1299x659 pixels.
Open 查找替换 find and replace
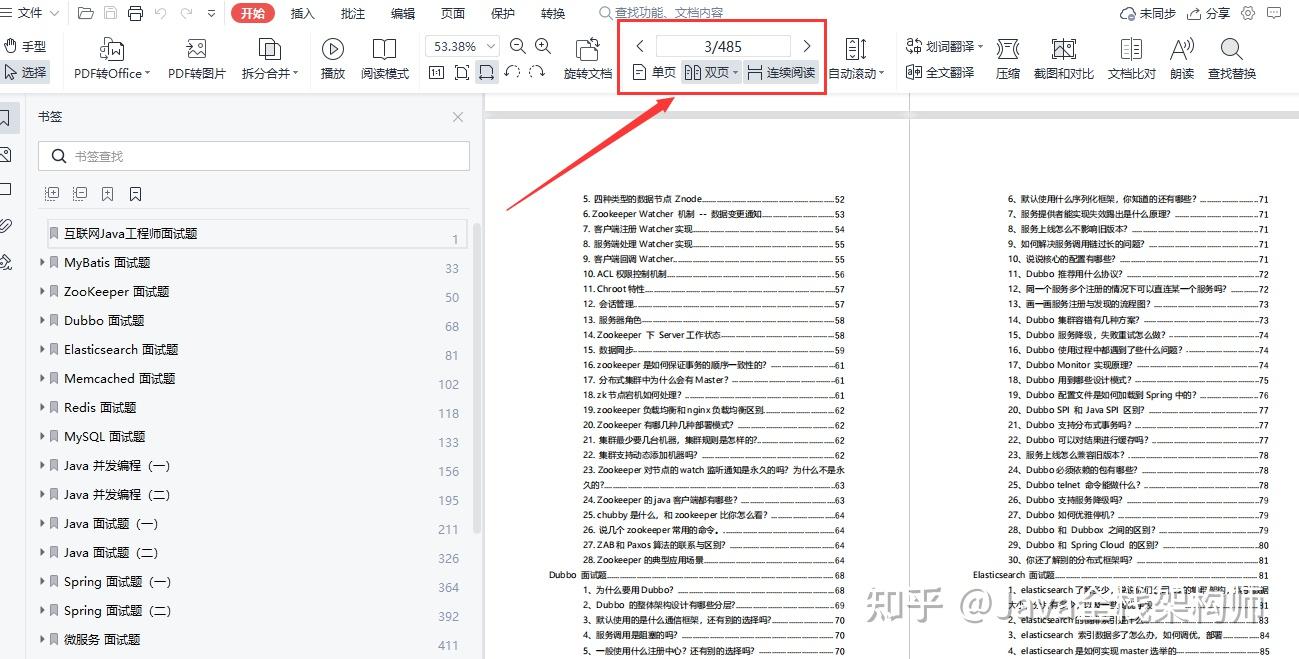(1232, 59)
